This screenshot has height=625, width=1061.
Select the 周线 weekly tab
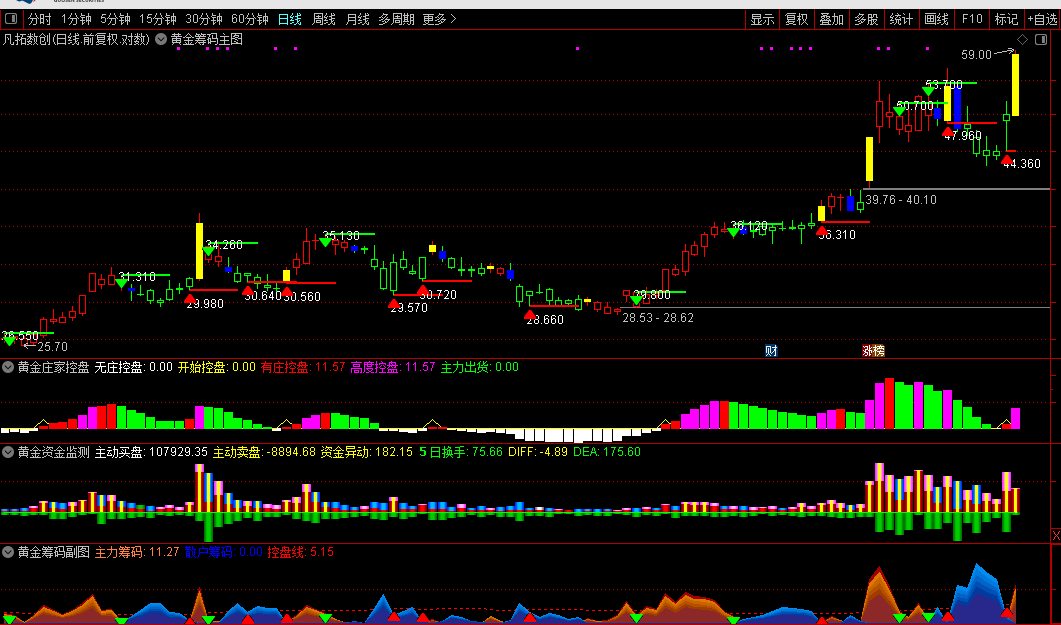click(x=323, y=19)
